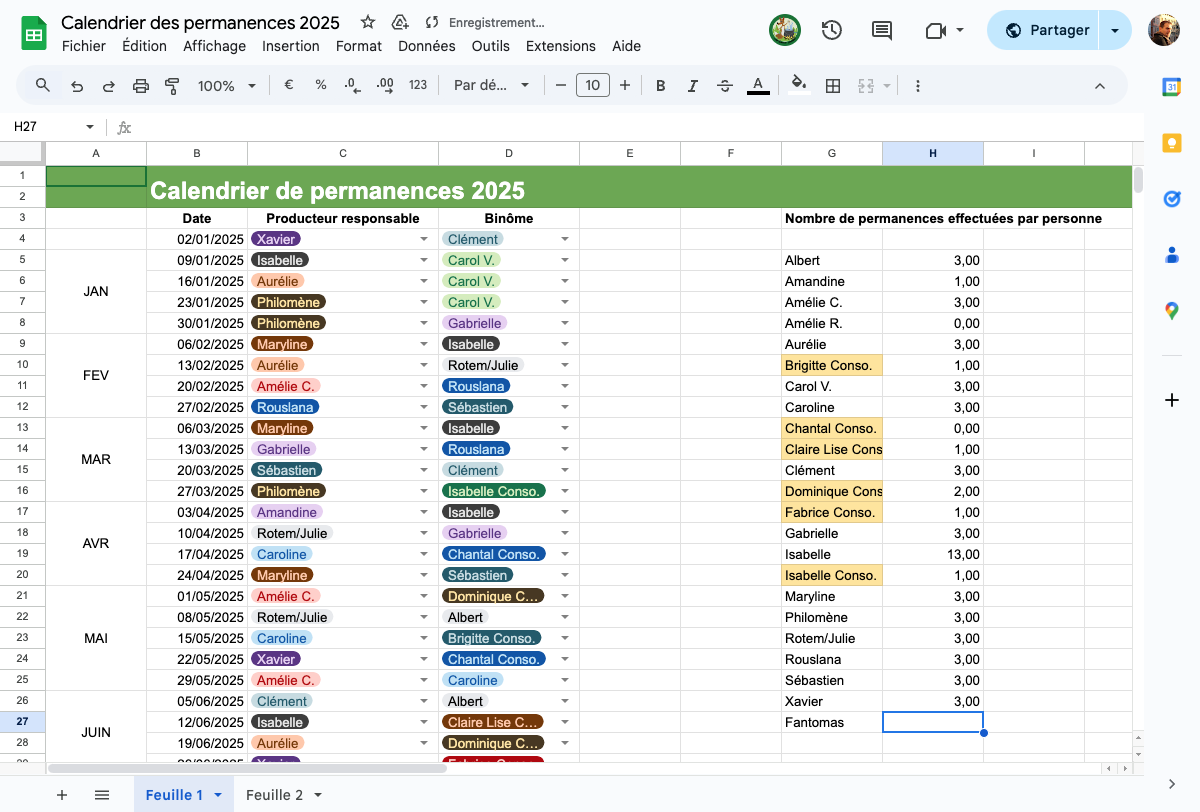The width and height of the screenshot is (1200, 812).
Task: Open the text color picker
Action: (758, 86)
